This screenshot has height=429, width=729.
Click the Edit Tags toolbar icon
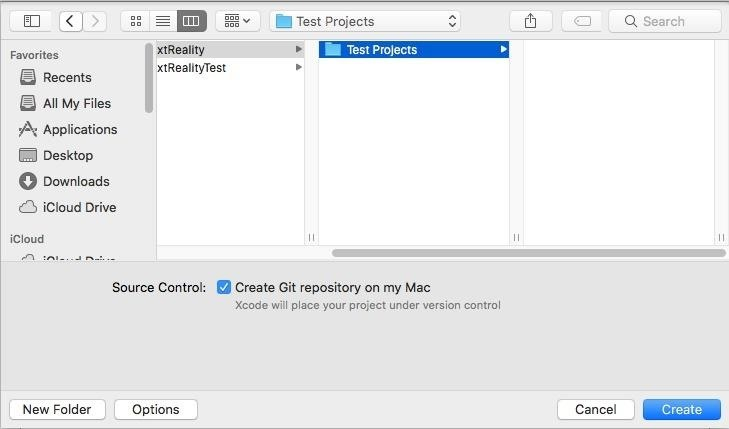click(x=582, y=20)
